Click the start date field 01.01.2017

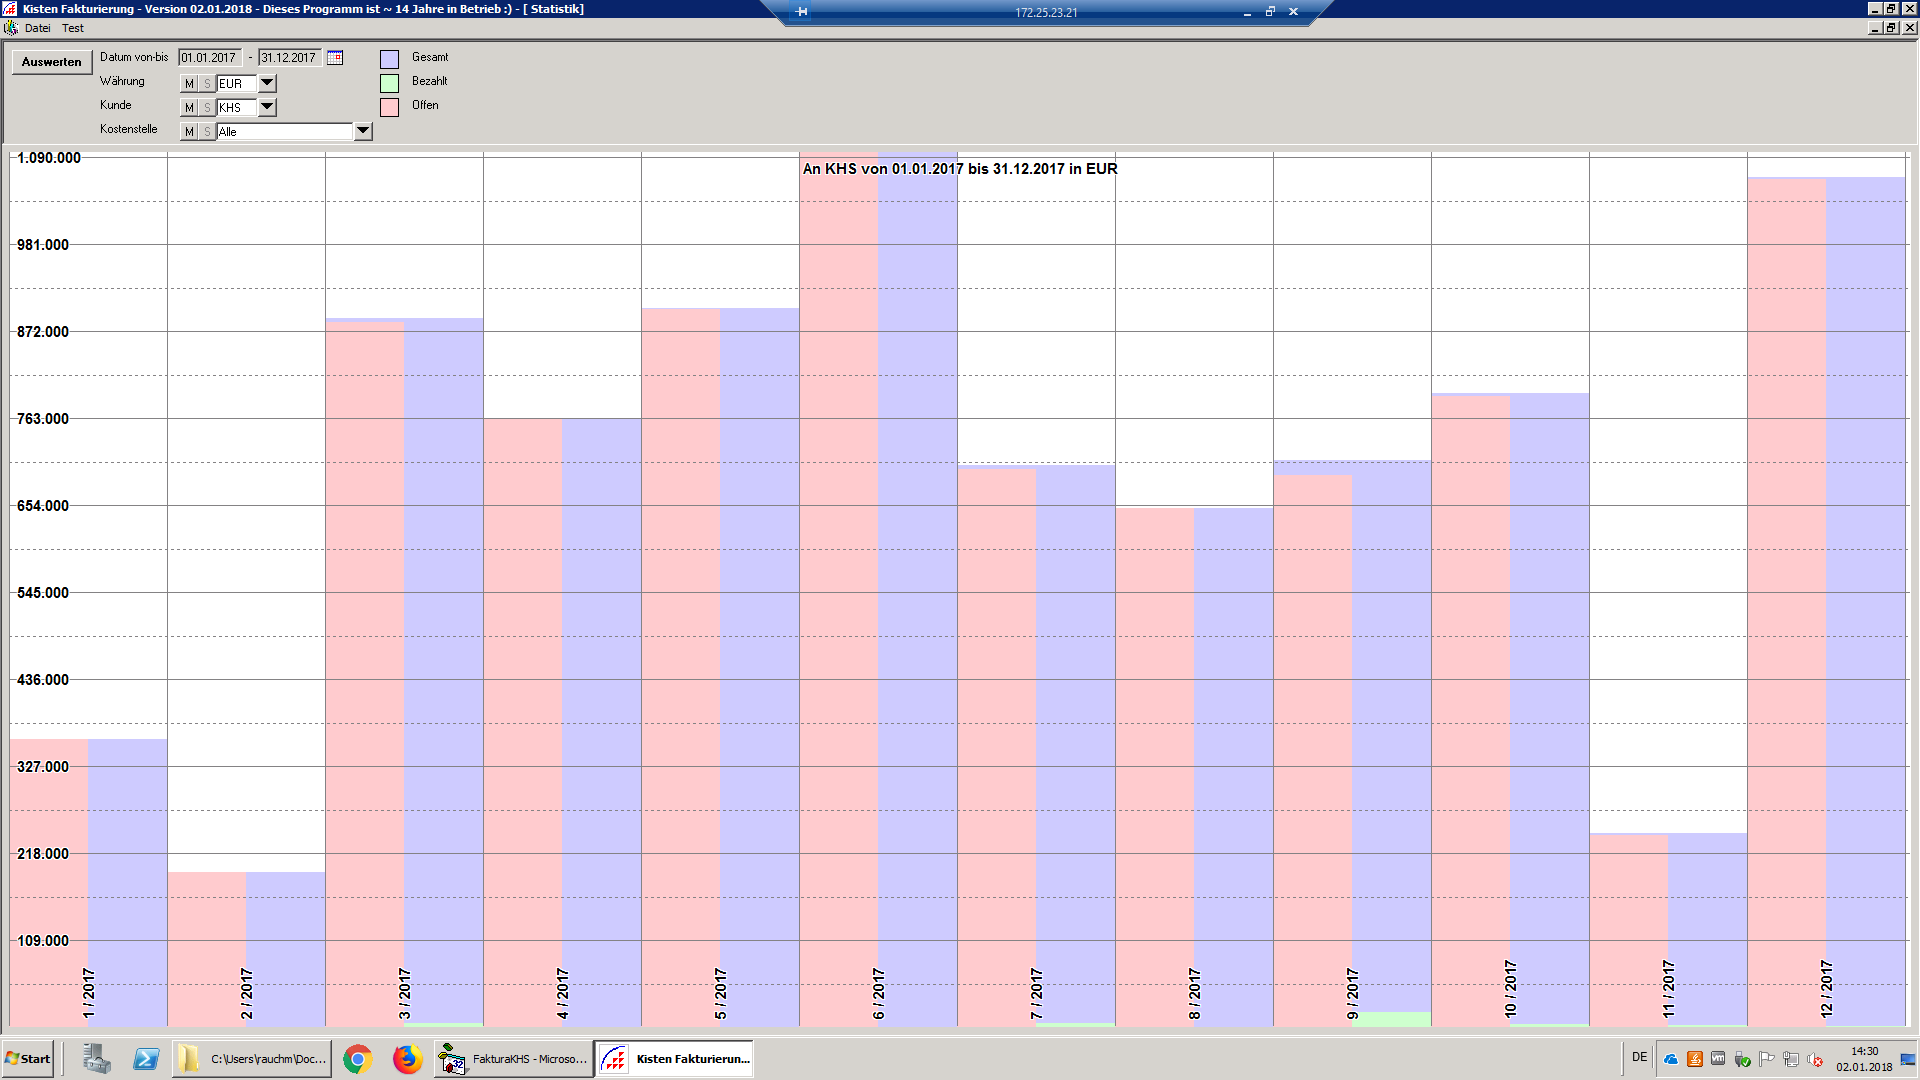coord(209,58)
